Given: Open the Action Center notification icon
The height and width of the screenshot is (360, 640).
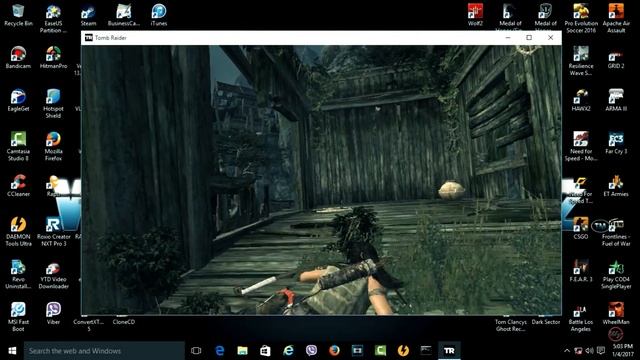Looking at the screenshot, I should [x=601, y=351].
